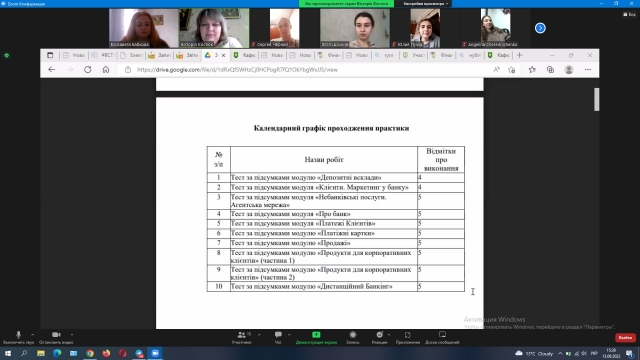Click the green screen viewing banner
Viewport: 640px width, 360px height.
click(347, 4)
